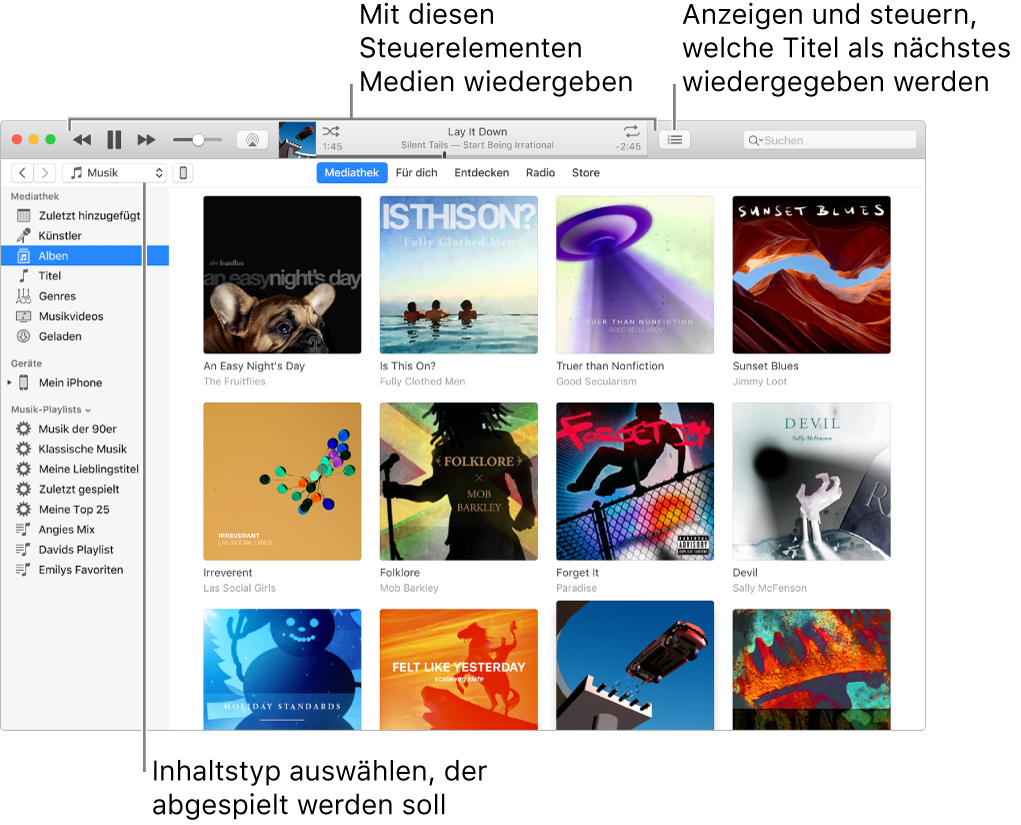
Task: Click Mob Barkley artist name
Action: [409, 588]
